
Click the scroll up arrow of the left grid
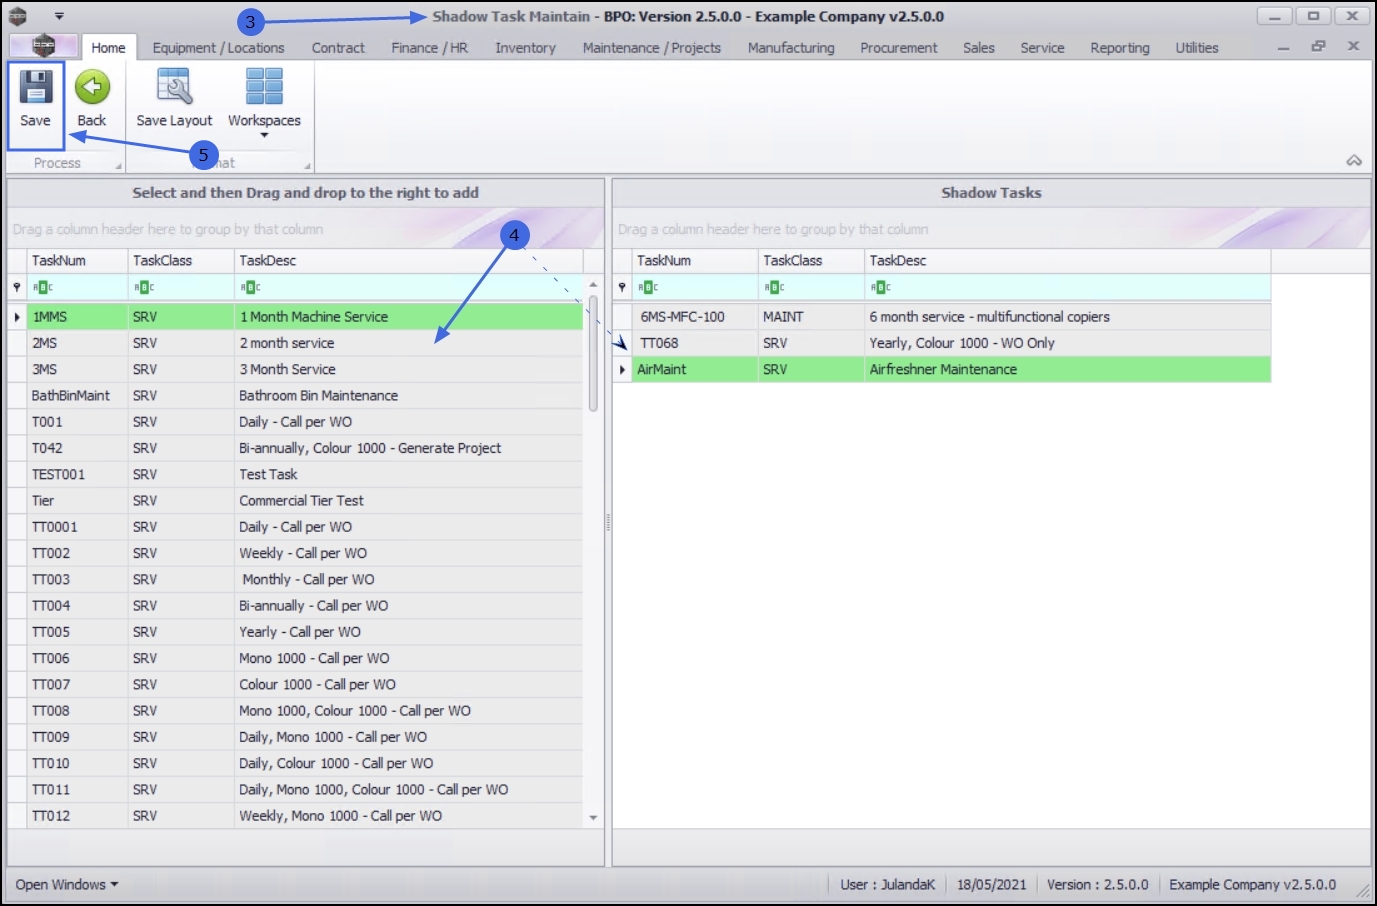[x=593, y=285]
